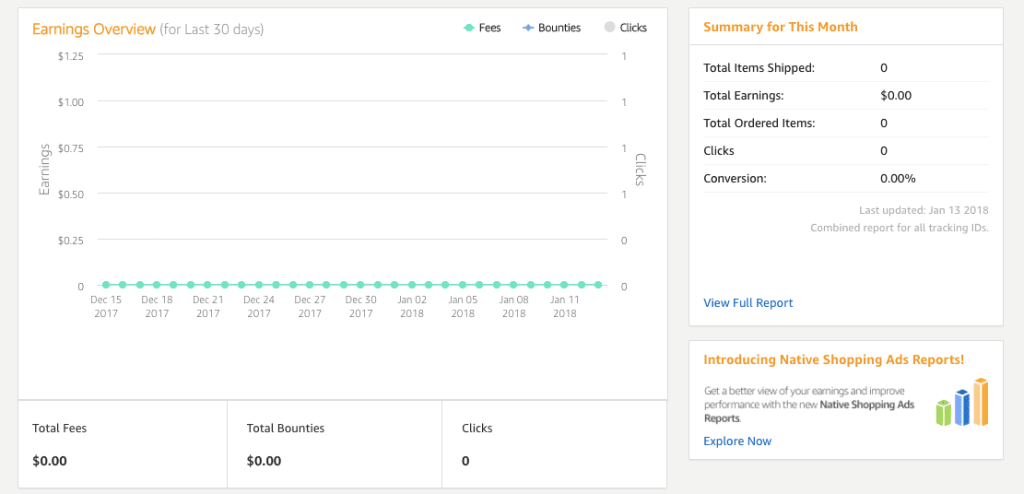
Task: Toggle the Fees series in chart legend
Action: pyautogui.click(x=483, y=28)
